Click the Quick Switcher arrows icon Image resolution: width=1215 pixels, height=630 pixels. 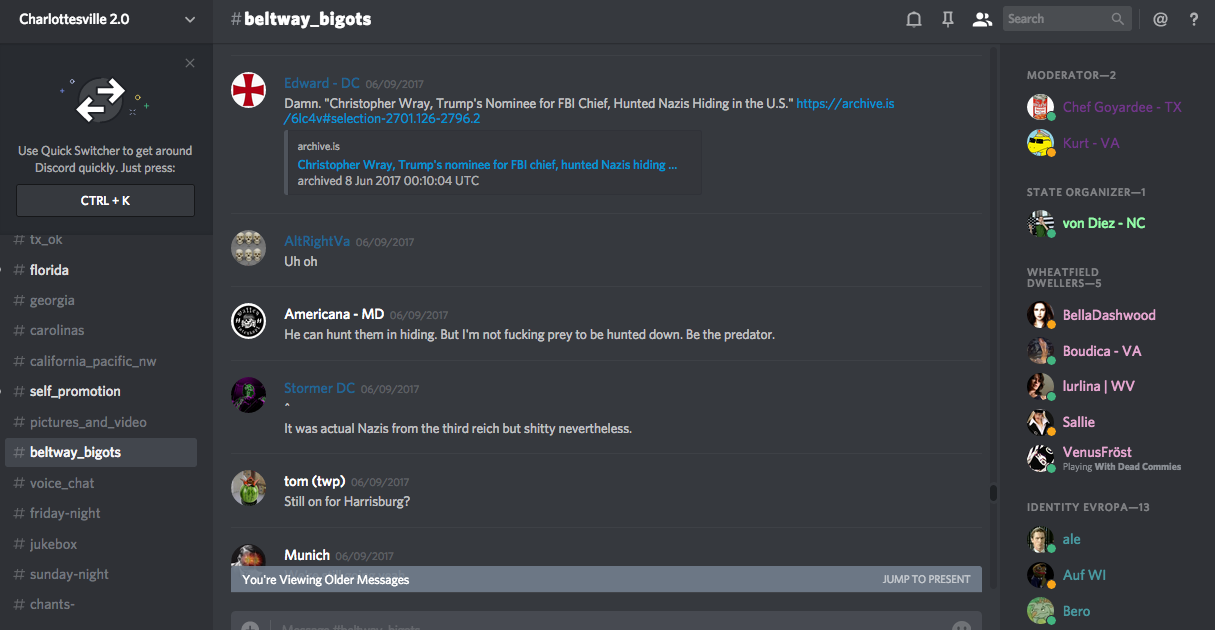101,100
